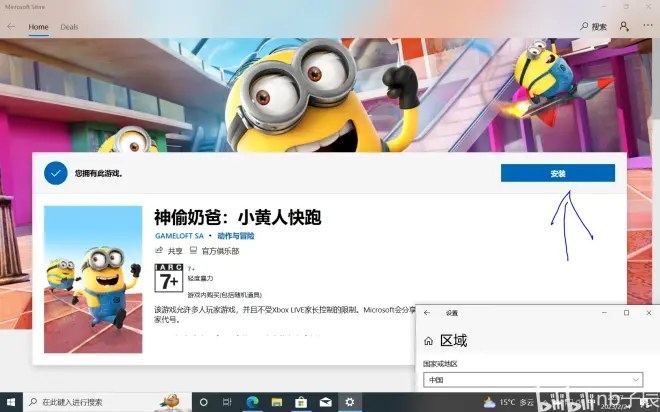Click the Store back arrow icon

coord(12,27)
